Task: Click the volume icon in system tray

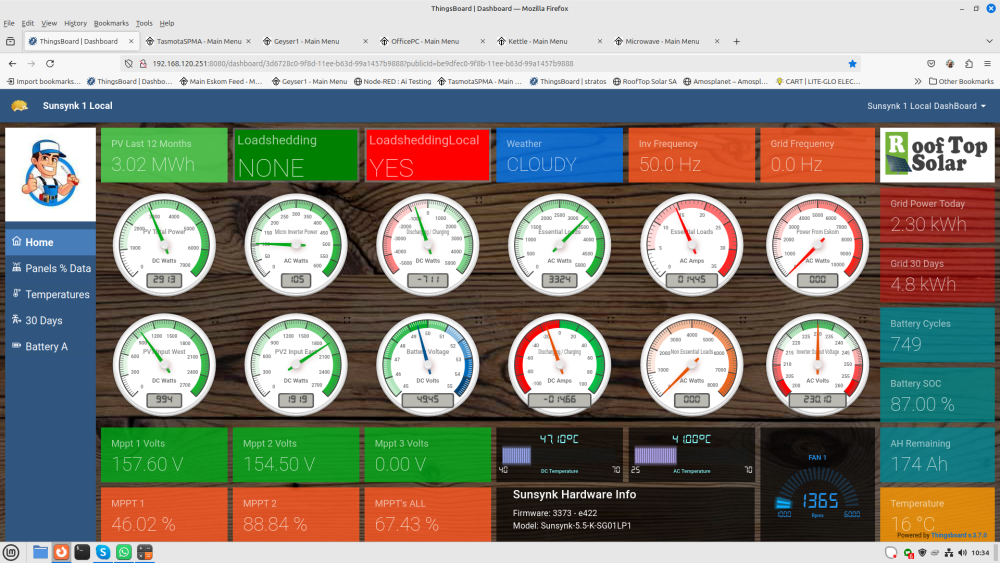Action: (962, 553)
